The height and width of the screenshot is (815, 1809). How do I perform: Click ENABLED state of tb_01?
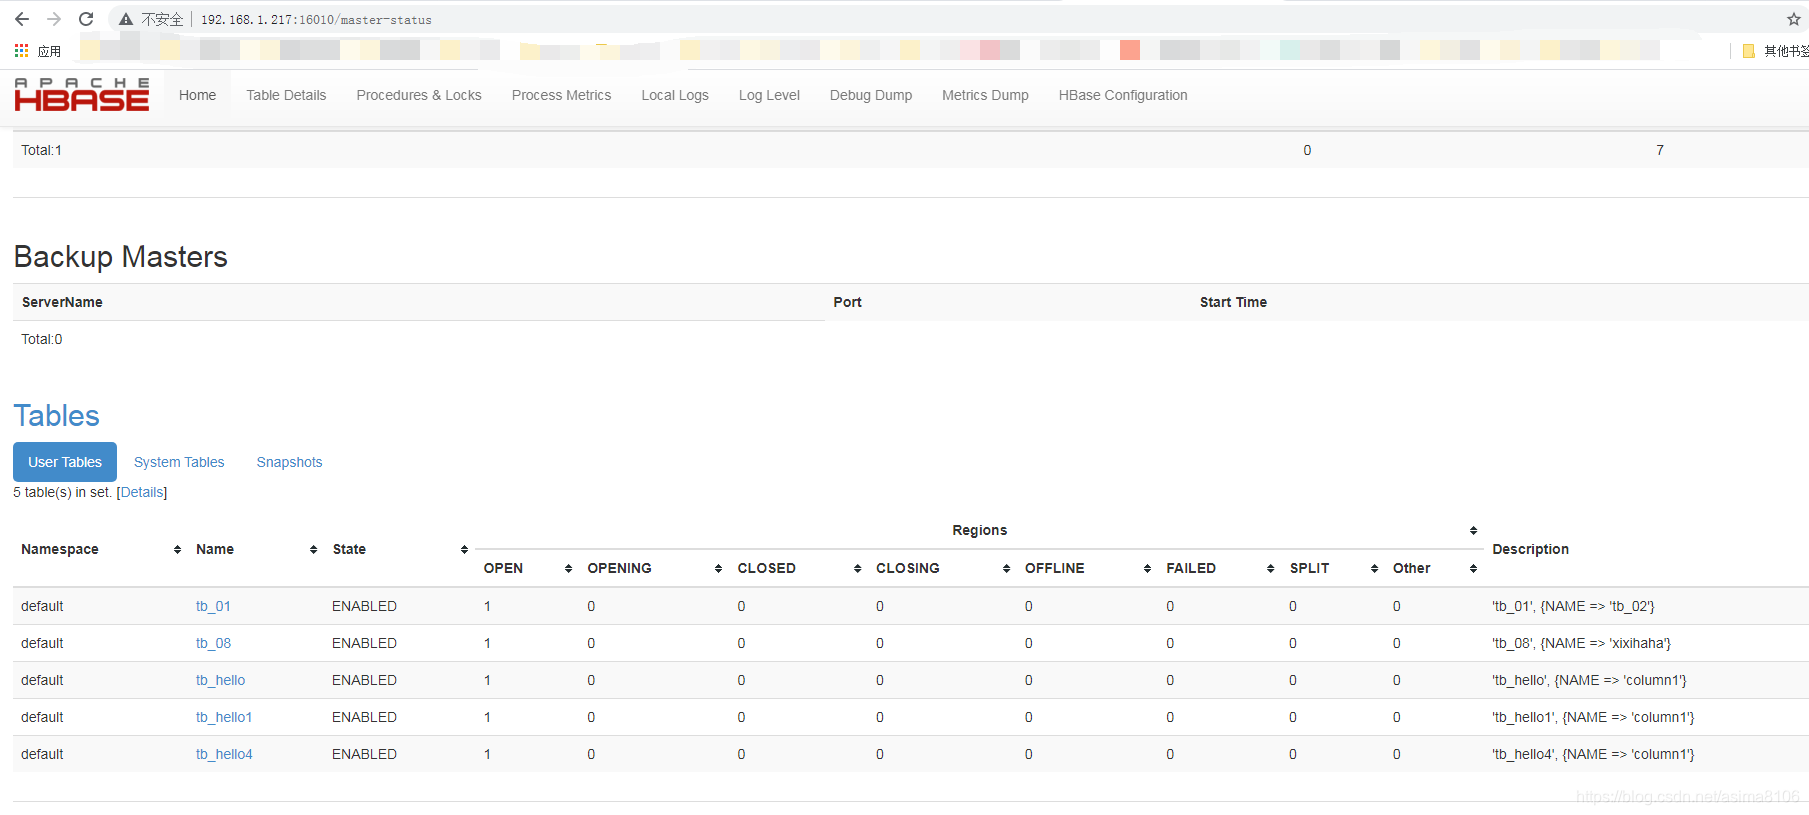tap(364, 606)
